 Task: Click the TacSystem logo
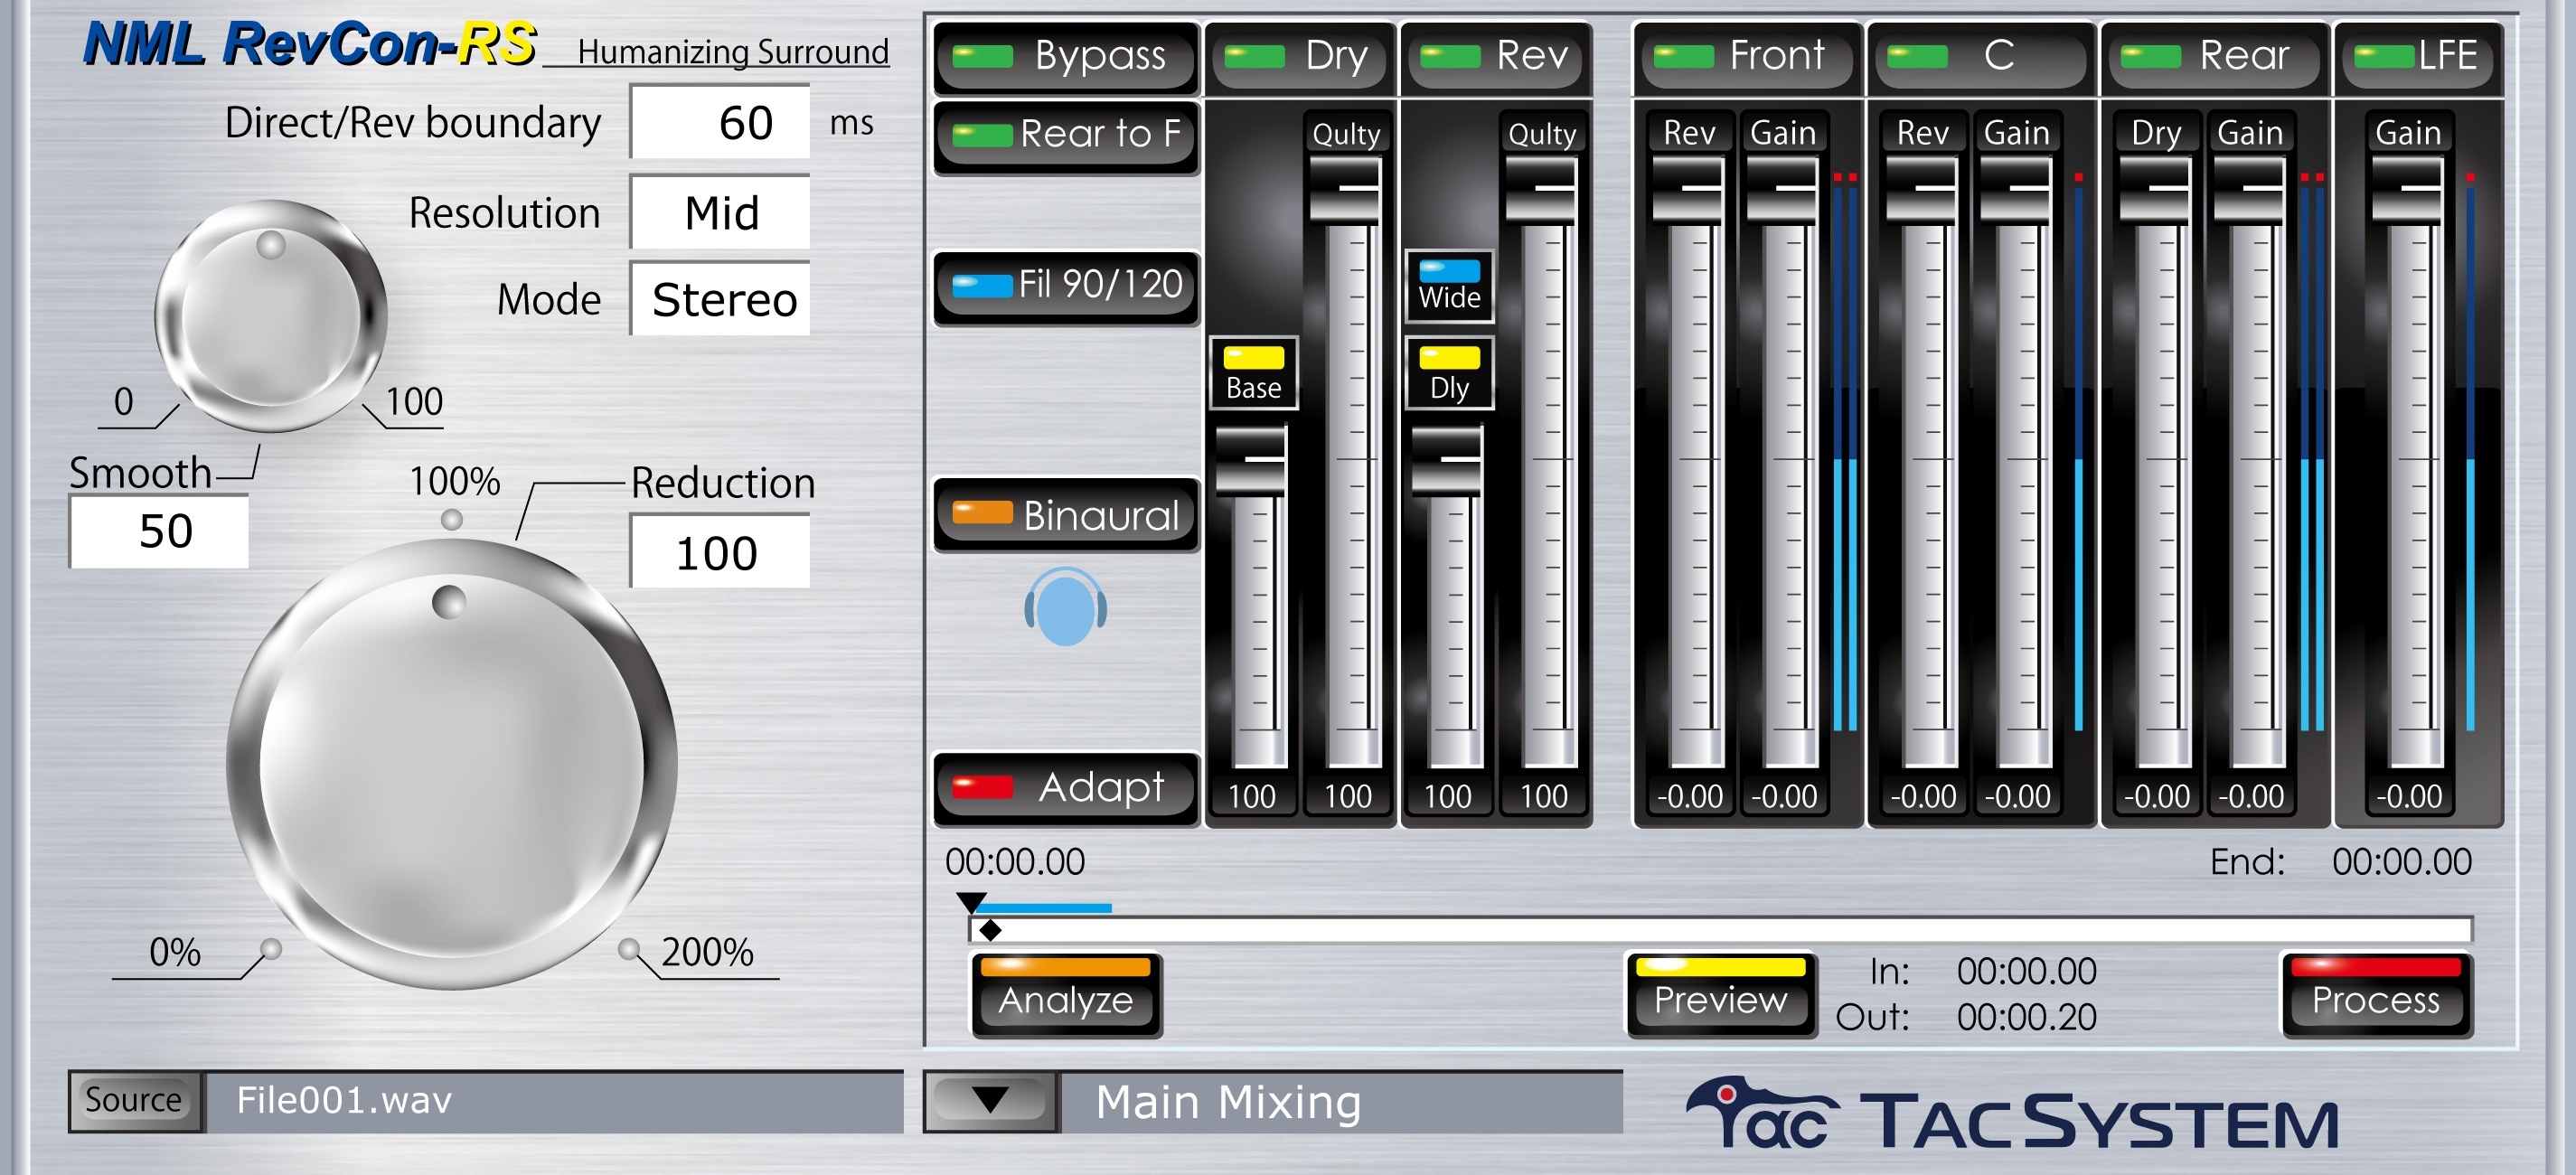(2012, 1113)
